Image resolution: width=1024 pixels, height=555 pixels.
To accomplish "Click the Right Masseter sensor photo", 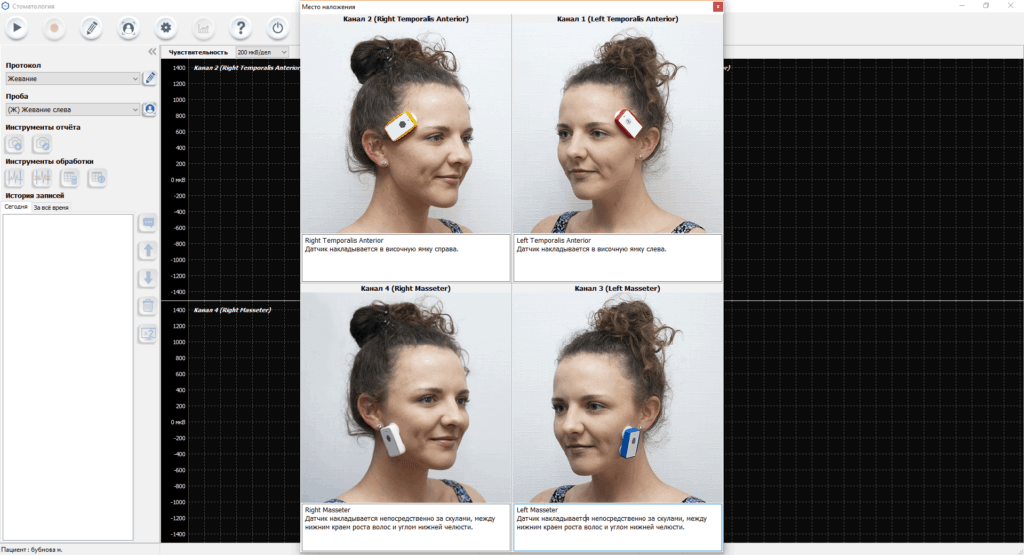I will [x=406, y=398].
